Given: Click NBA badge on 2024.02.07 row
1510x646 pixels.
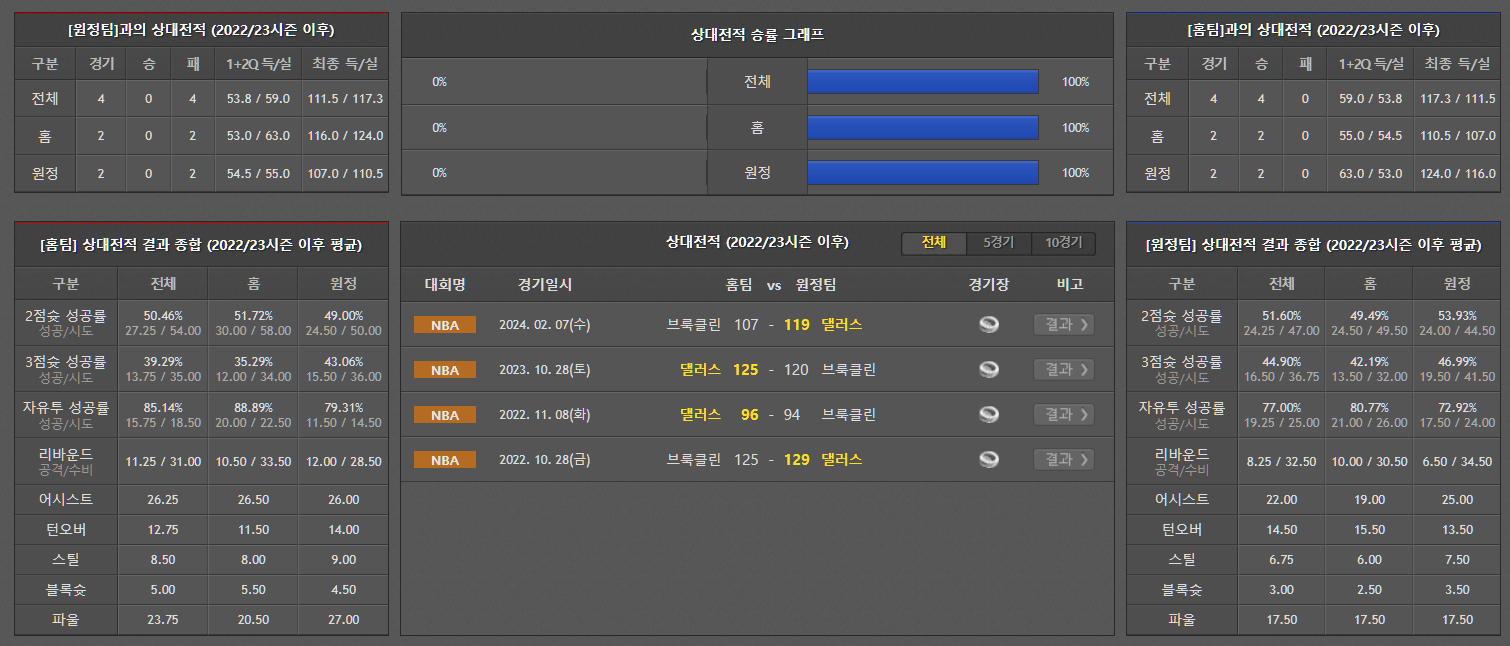Looking at the screenshot, I should click(x=445, y=325).
